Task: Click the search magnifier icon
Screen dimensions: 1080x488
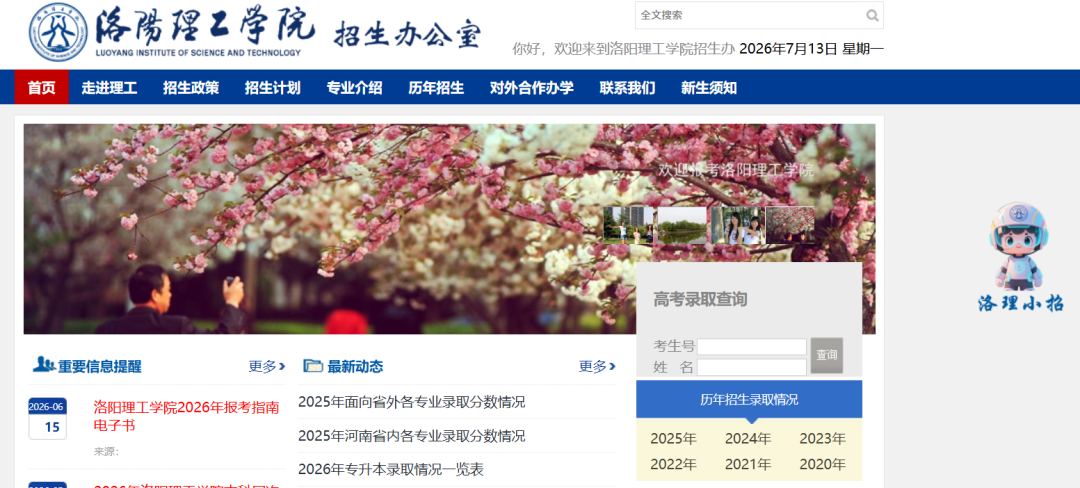Action: click(872, 15)
